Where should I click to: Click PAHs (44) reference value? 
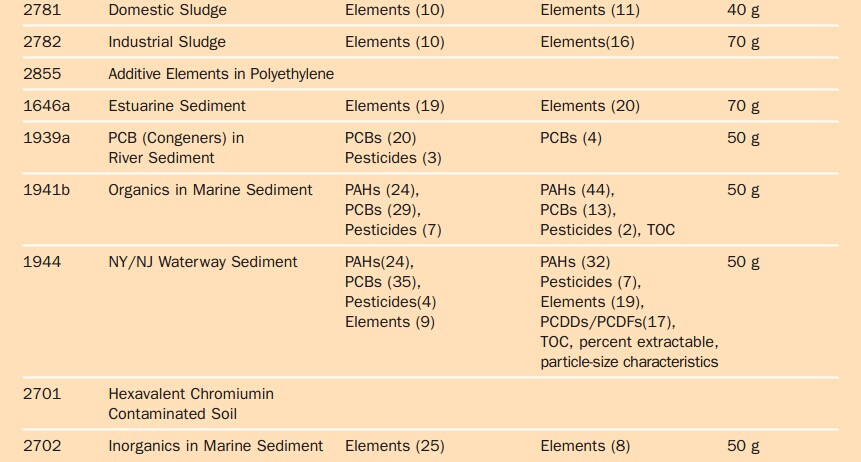point(577,190)
